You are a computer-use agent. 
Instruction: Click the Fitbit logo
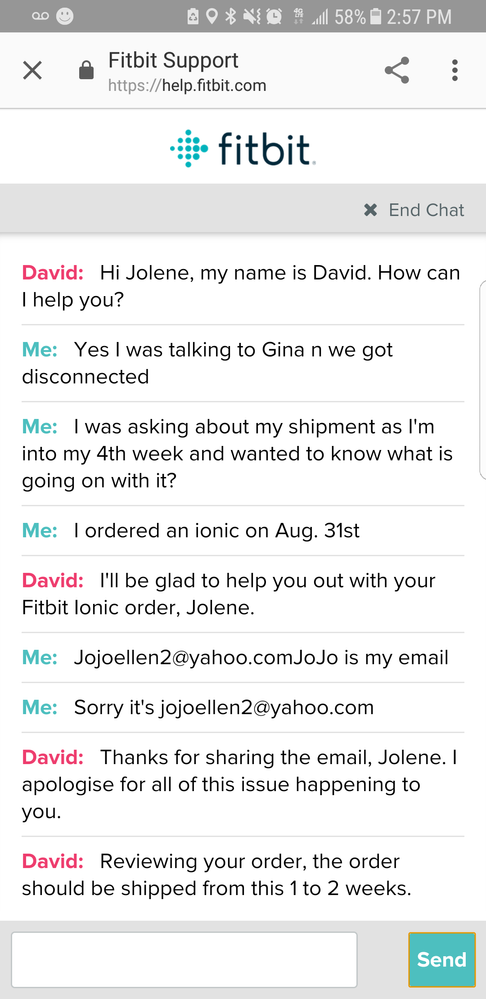[x=243, y=148]
